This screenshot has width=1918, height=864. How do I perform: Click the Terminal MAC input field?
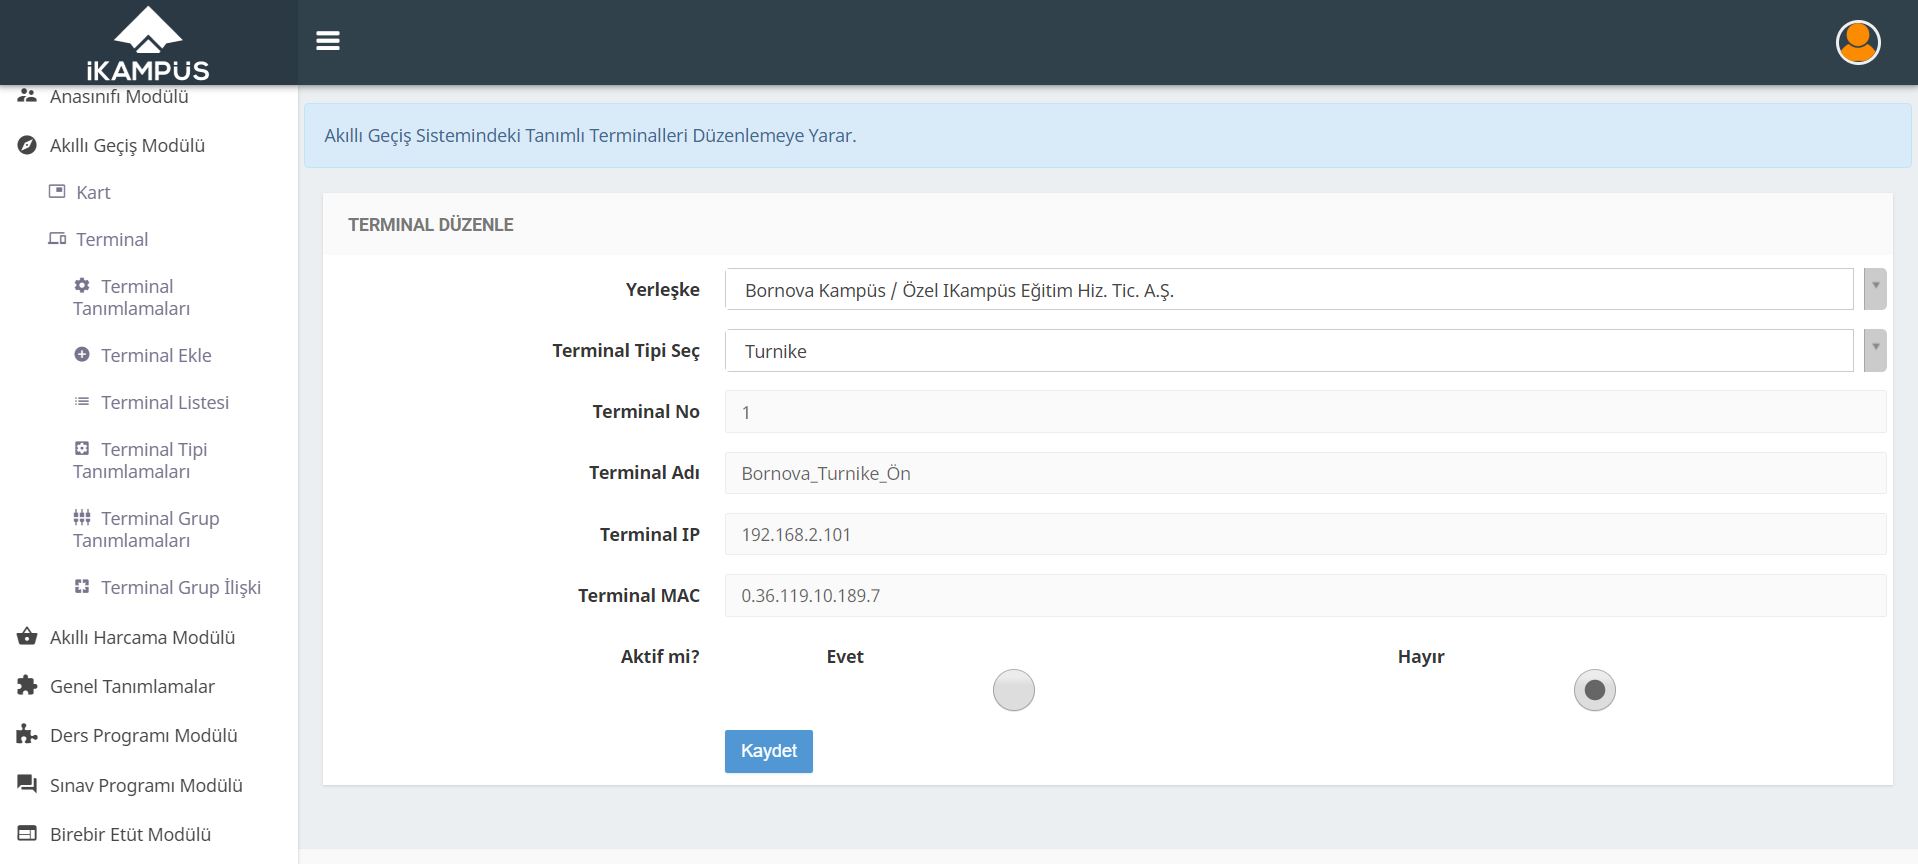(x=1305, y=595)
